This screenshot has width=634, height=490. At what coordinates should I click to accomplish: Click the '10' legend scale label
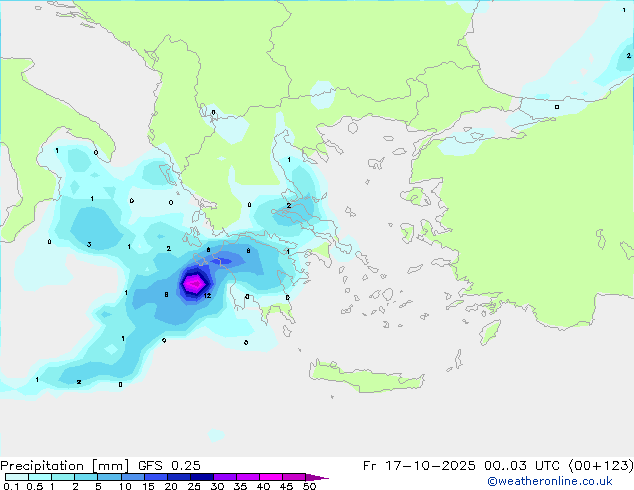(125, 486)
